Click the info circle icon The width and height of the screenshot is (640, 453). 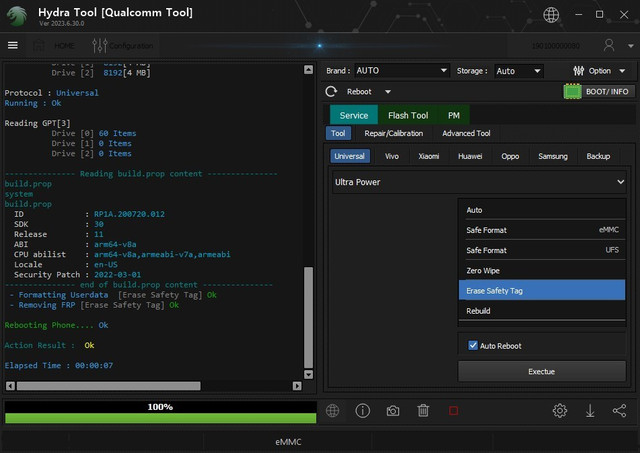click(x=362, y=411)
